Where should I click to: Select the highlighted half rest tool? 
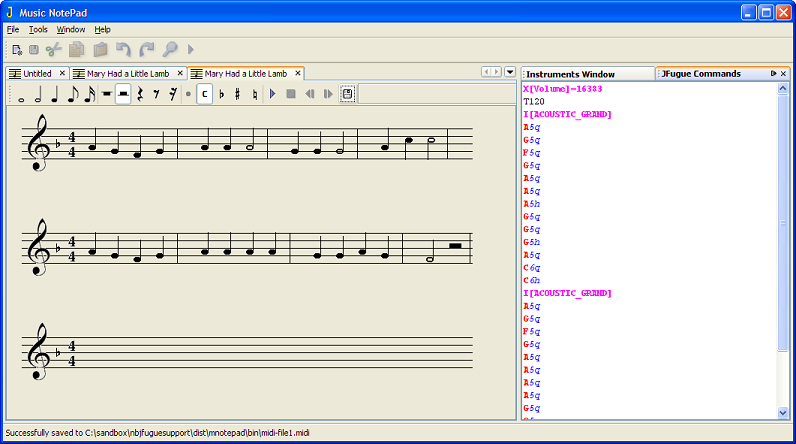[x=123, y=94]
